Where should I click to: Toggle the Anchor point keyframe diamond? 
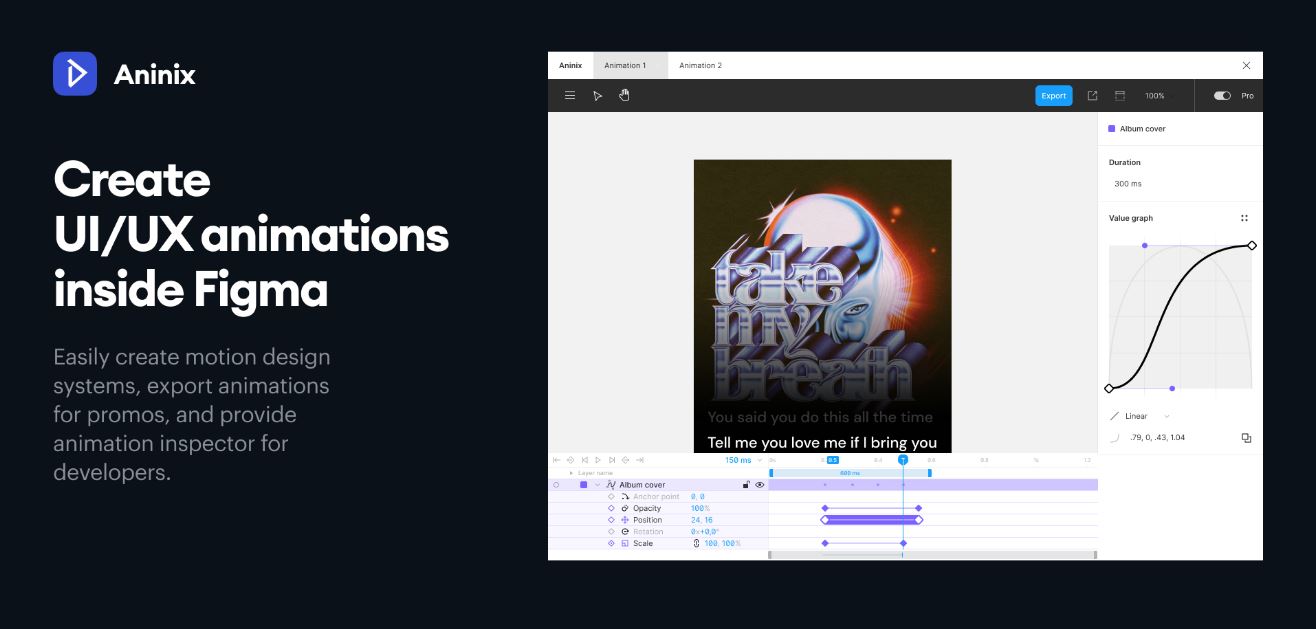(x=611, y=497)
